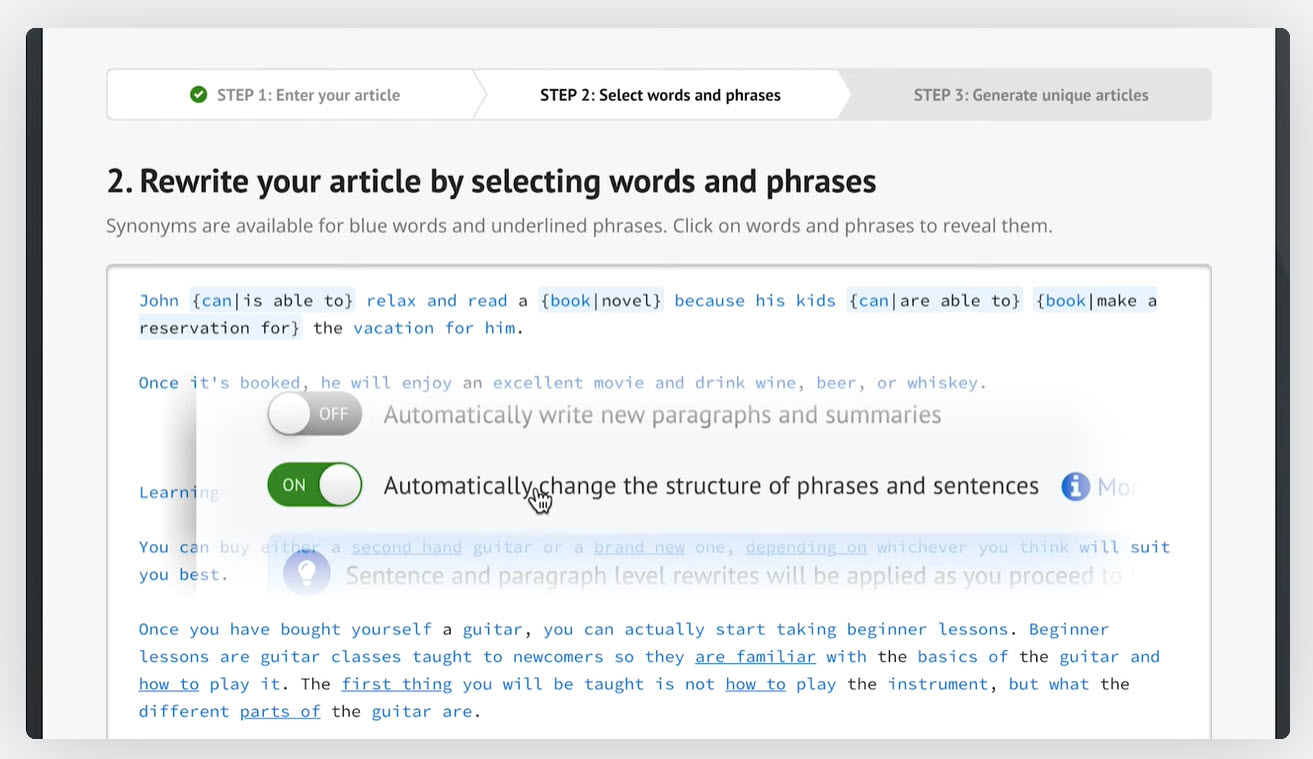
Task: Click the blue word "whiskey"
Action: coord(941,383)
